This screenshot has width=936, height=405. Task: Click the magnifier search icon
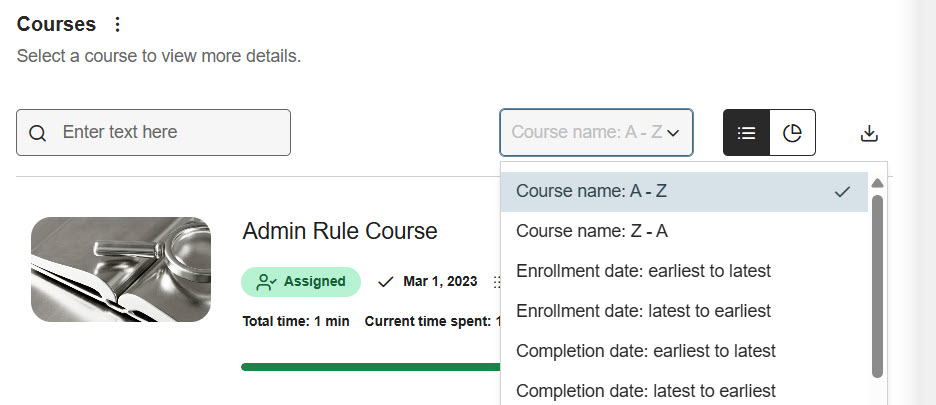coord(38,133)
